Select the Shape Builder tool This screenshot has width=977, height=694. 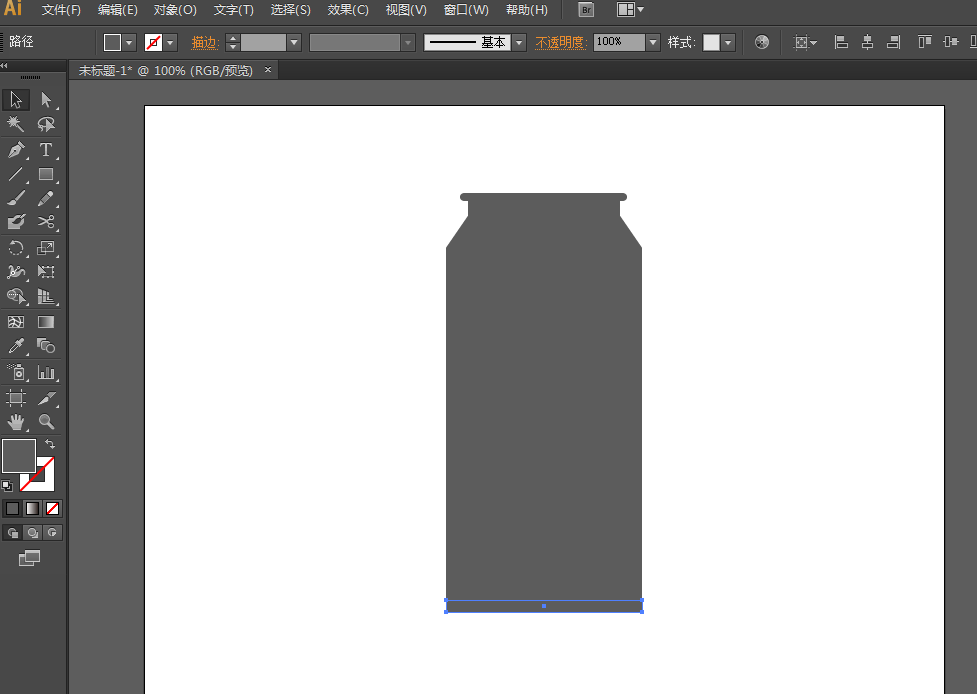tap(16, 296)
